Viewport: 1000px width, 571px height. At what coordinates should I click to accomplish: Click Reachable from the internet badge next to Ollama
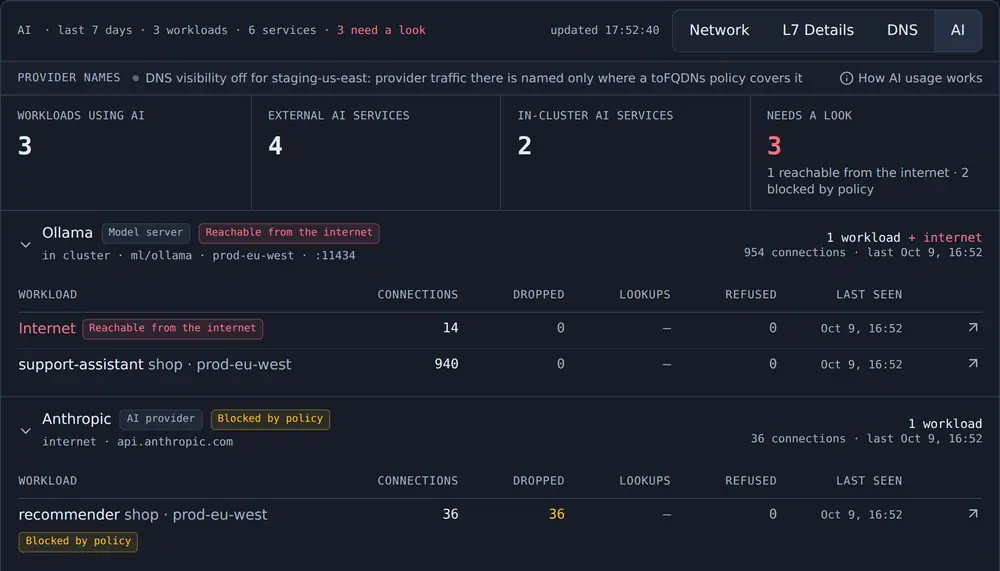click(289, 233)
